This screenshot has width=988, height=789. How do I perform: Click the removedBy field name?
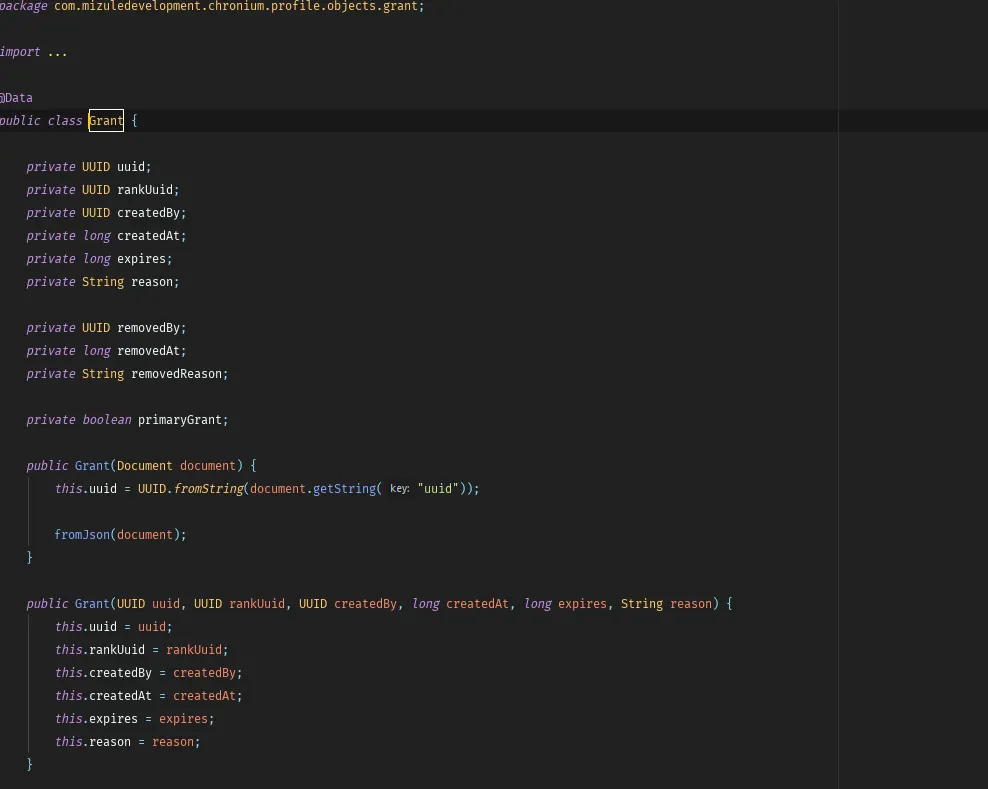[x=148, y=328]
